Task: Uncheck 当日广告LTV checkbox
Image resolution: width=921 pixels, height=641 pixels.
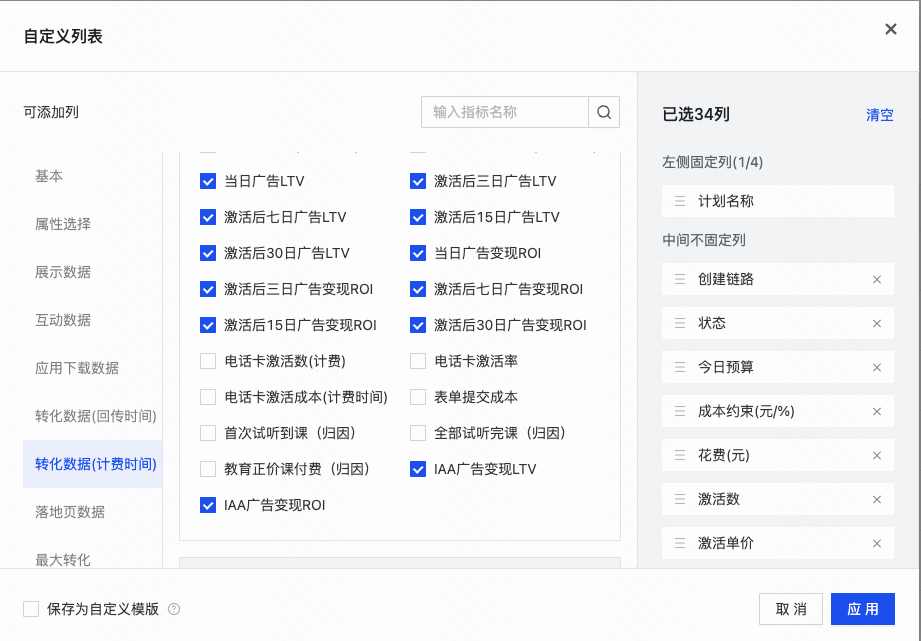Action: point(208,181)
